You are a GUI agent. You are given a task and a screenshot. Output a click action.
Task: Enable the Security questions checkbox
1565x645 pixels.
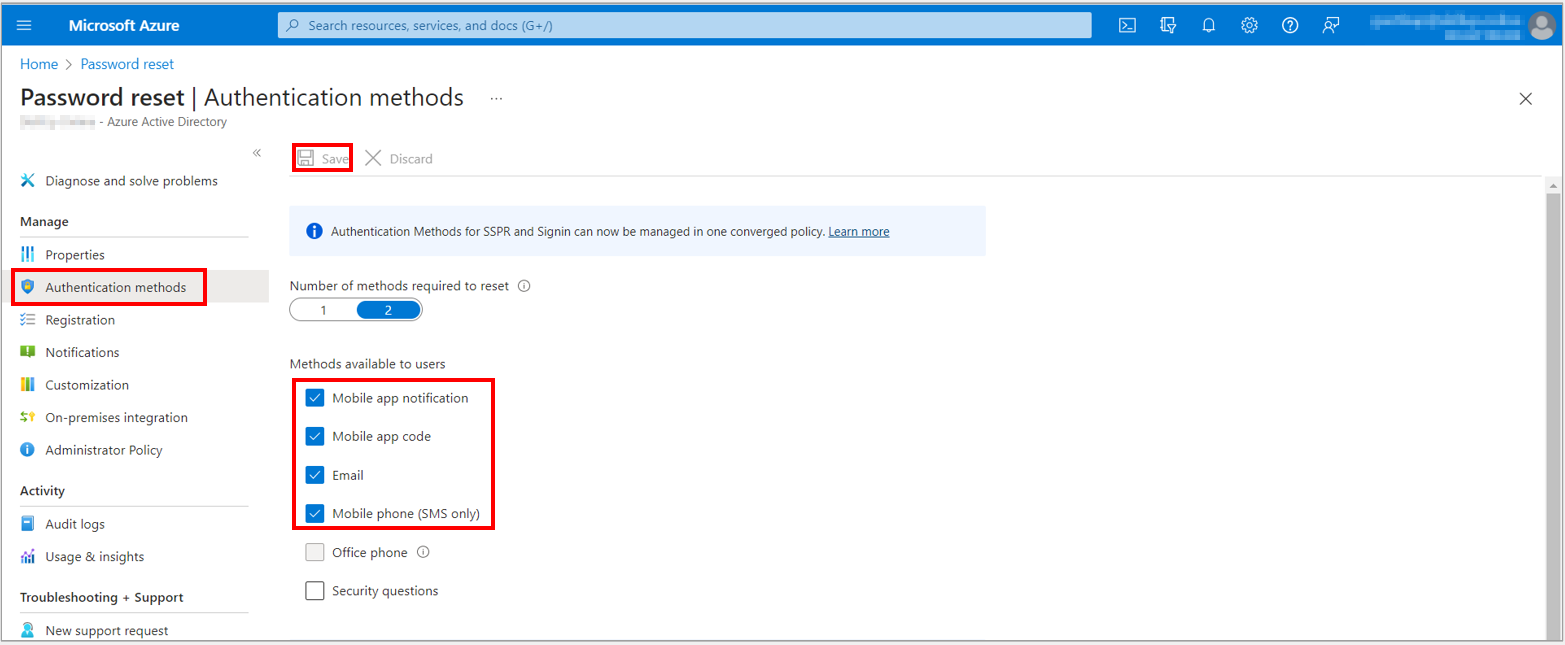tap(315, 591)
